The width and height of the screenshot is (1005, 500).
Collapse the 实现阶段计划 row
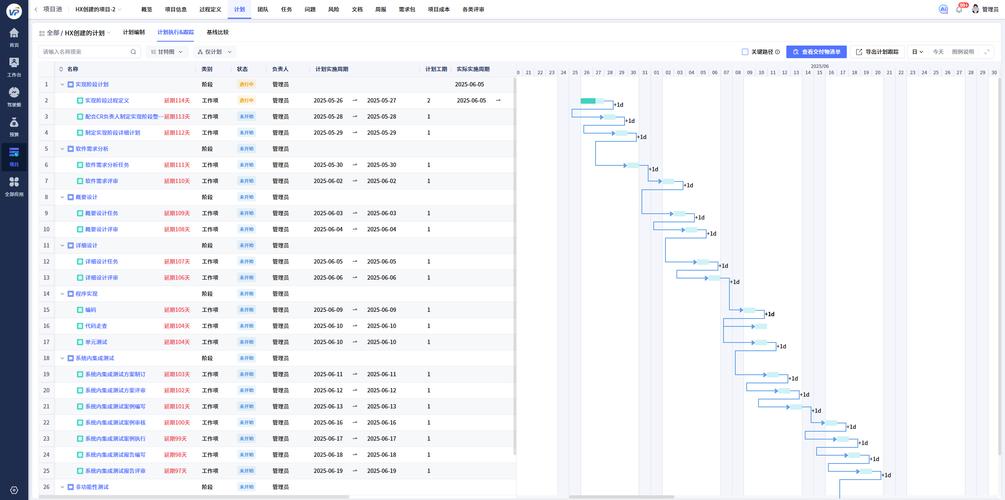click(x=62, y=84)
